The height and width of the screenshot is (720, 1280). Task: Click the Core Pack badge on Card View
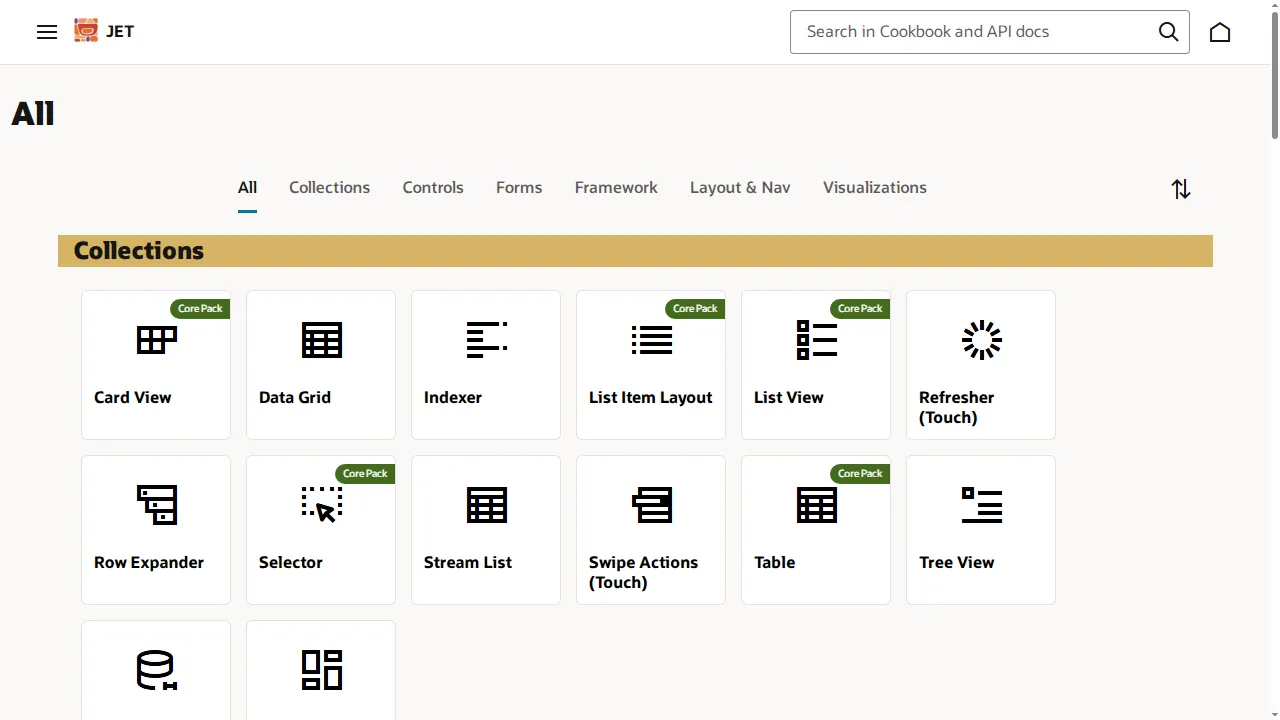(200, 309)
